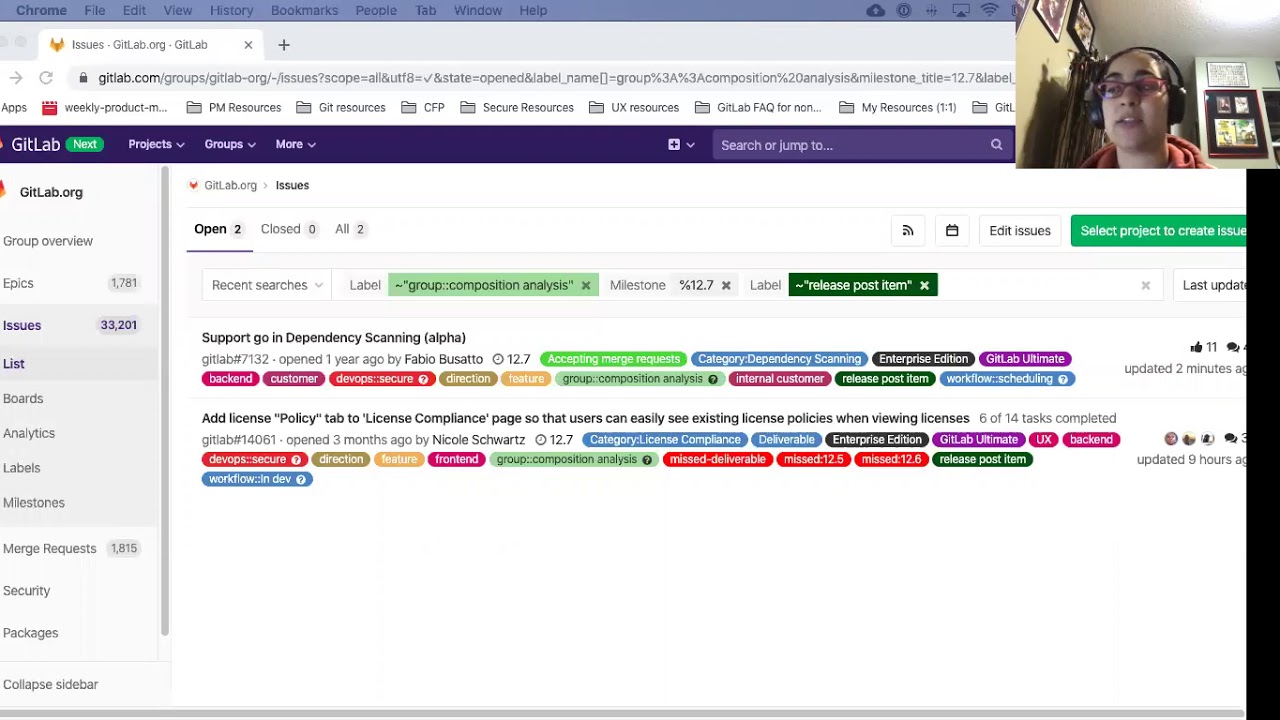This screenshot has width=1280, height=720.
Task: Open Fabio Busatto author link
Action: point(443,359)
